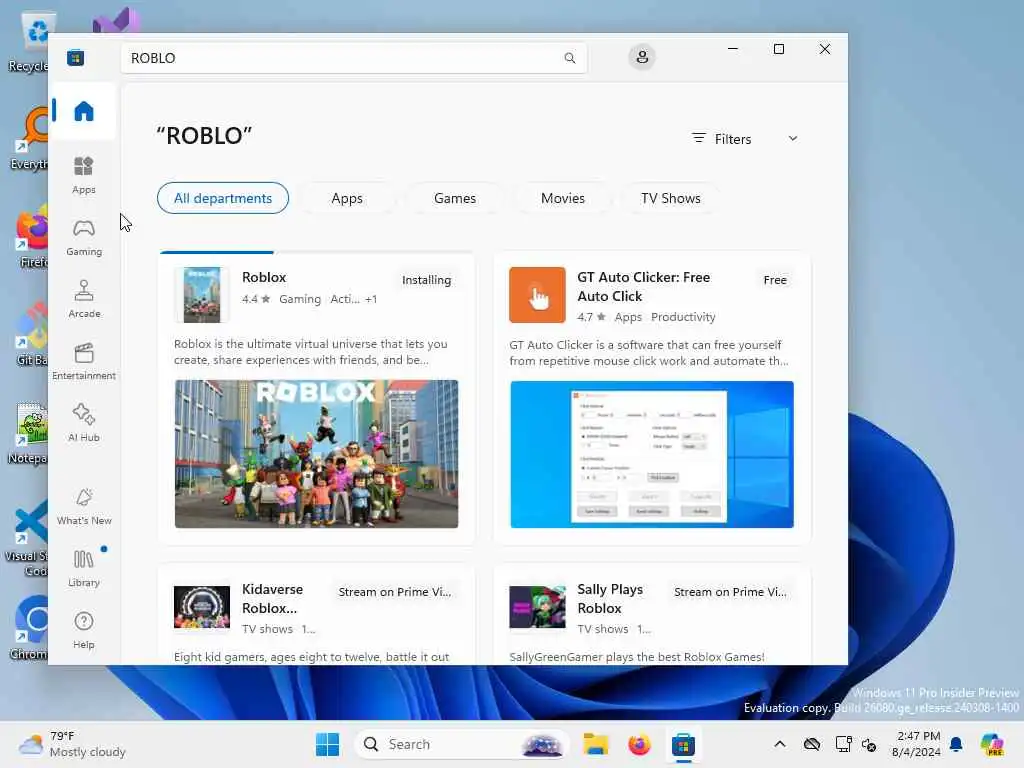Open the GT Auto Clicker screenshot thumbnail
Viewport: 1024px width, 768px height.
point(652,454)
